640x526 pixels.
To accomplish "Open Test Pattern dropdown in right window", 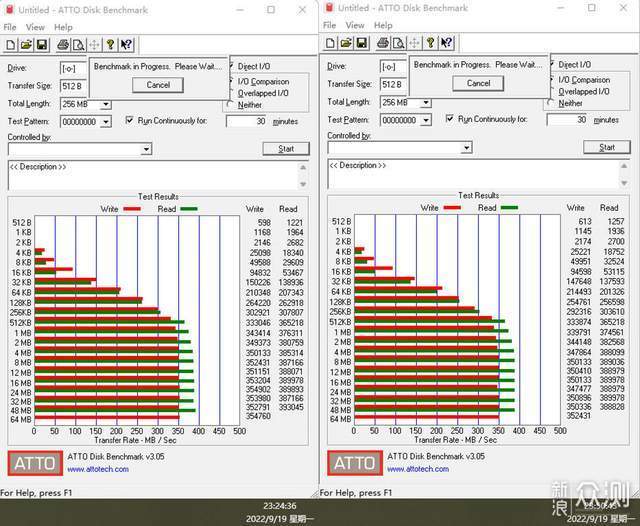I will pyautogui.click(x=426, y=120).
